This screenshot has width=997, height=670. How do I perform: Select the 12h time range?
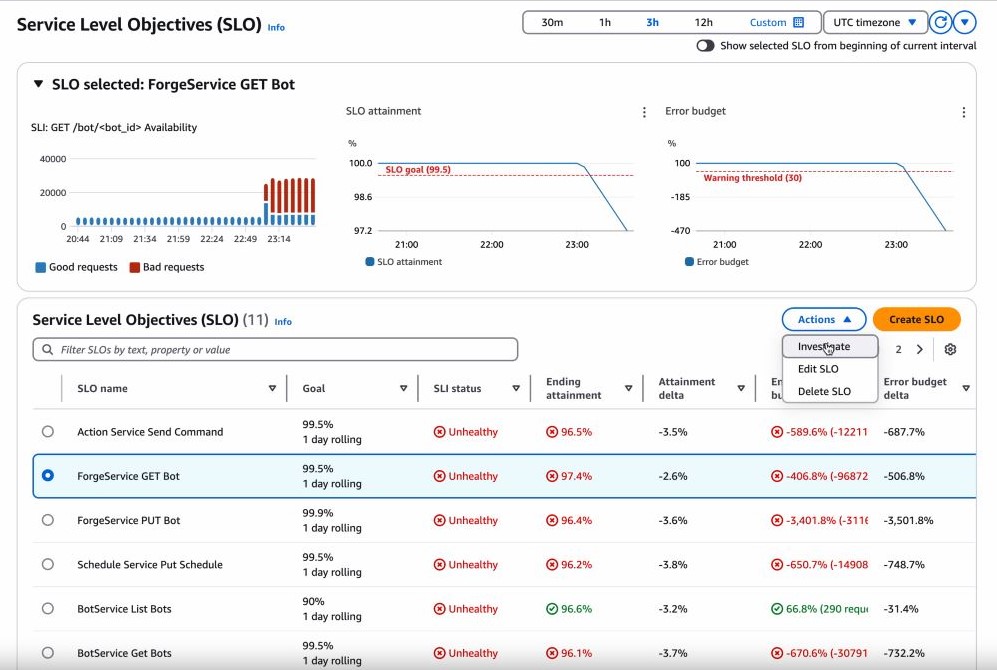(703, 22)
